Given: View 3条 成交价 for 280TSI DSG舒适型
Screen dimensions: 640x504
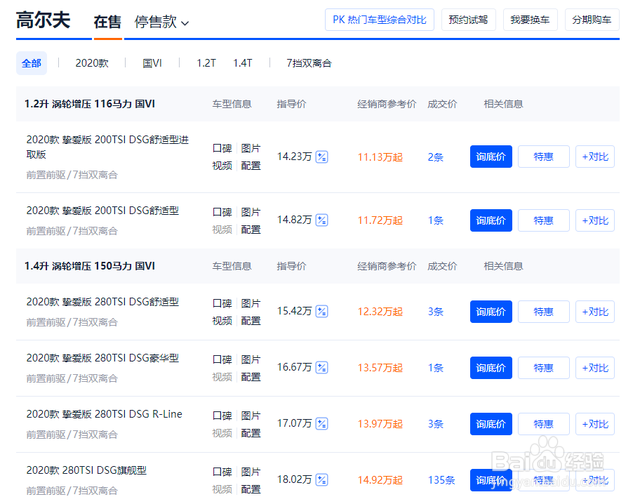Looking at the screenshot, I should (436, 312).
